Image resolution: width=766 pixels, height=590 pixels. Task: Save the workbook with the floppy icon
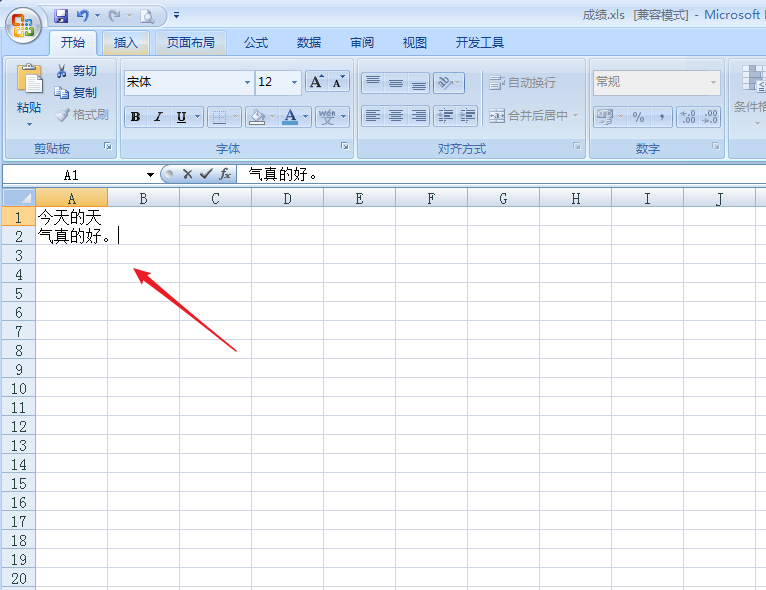(x=61, y=16)
